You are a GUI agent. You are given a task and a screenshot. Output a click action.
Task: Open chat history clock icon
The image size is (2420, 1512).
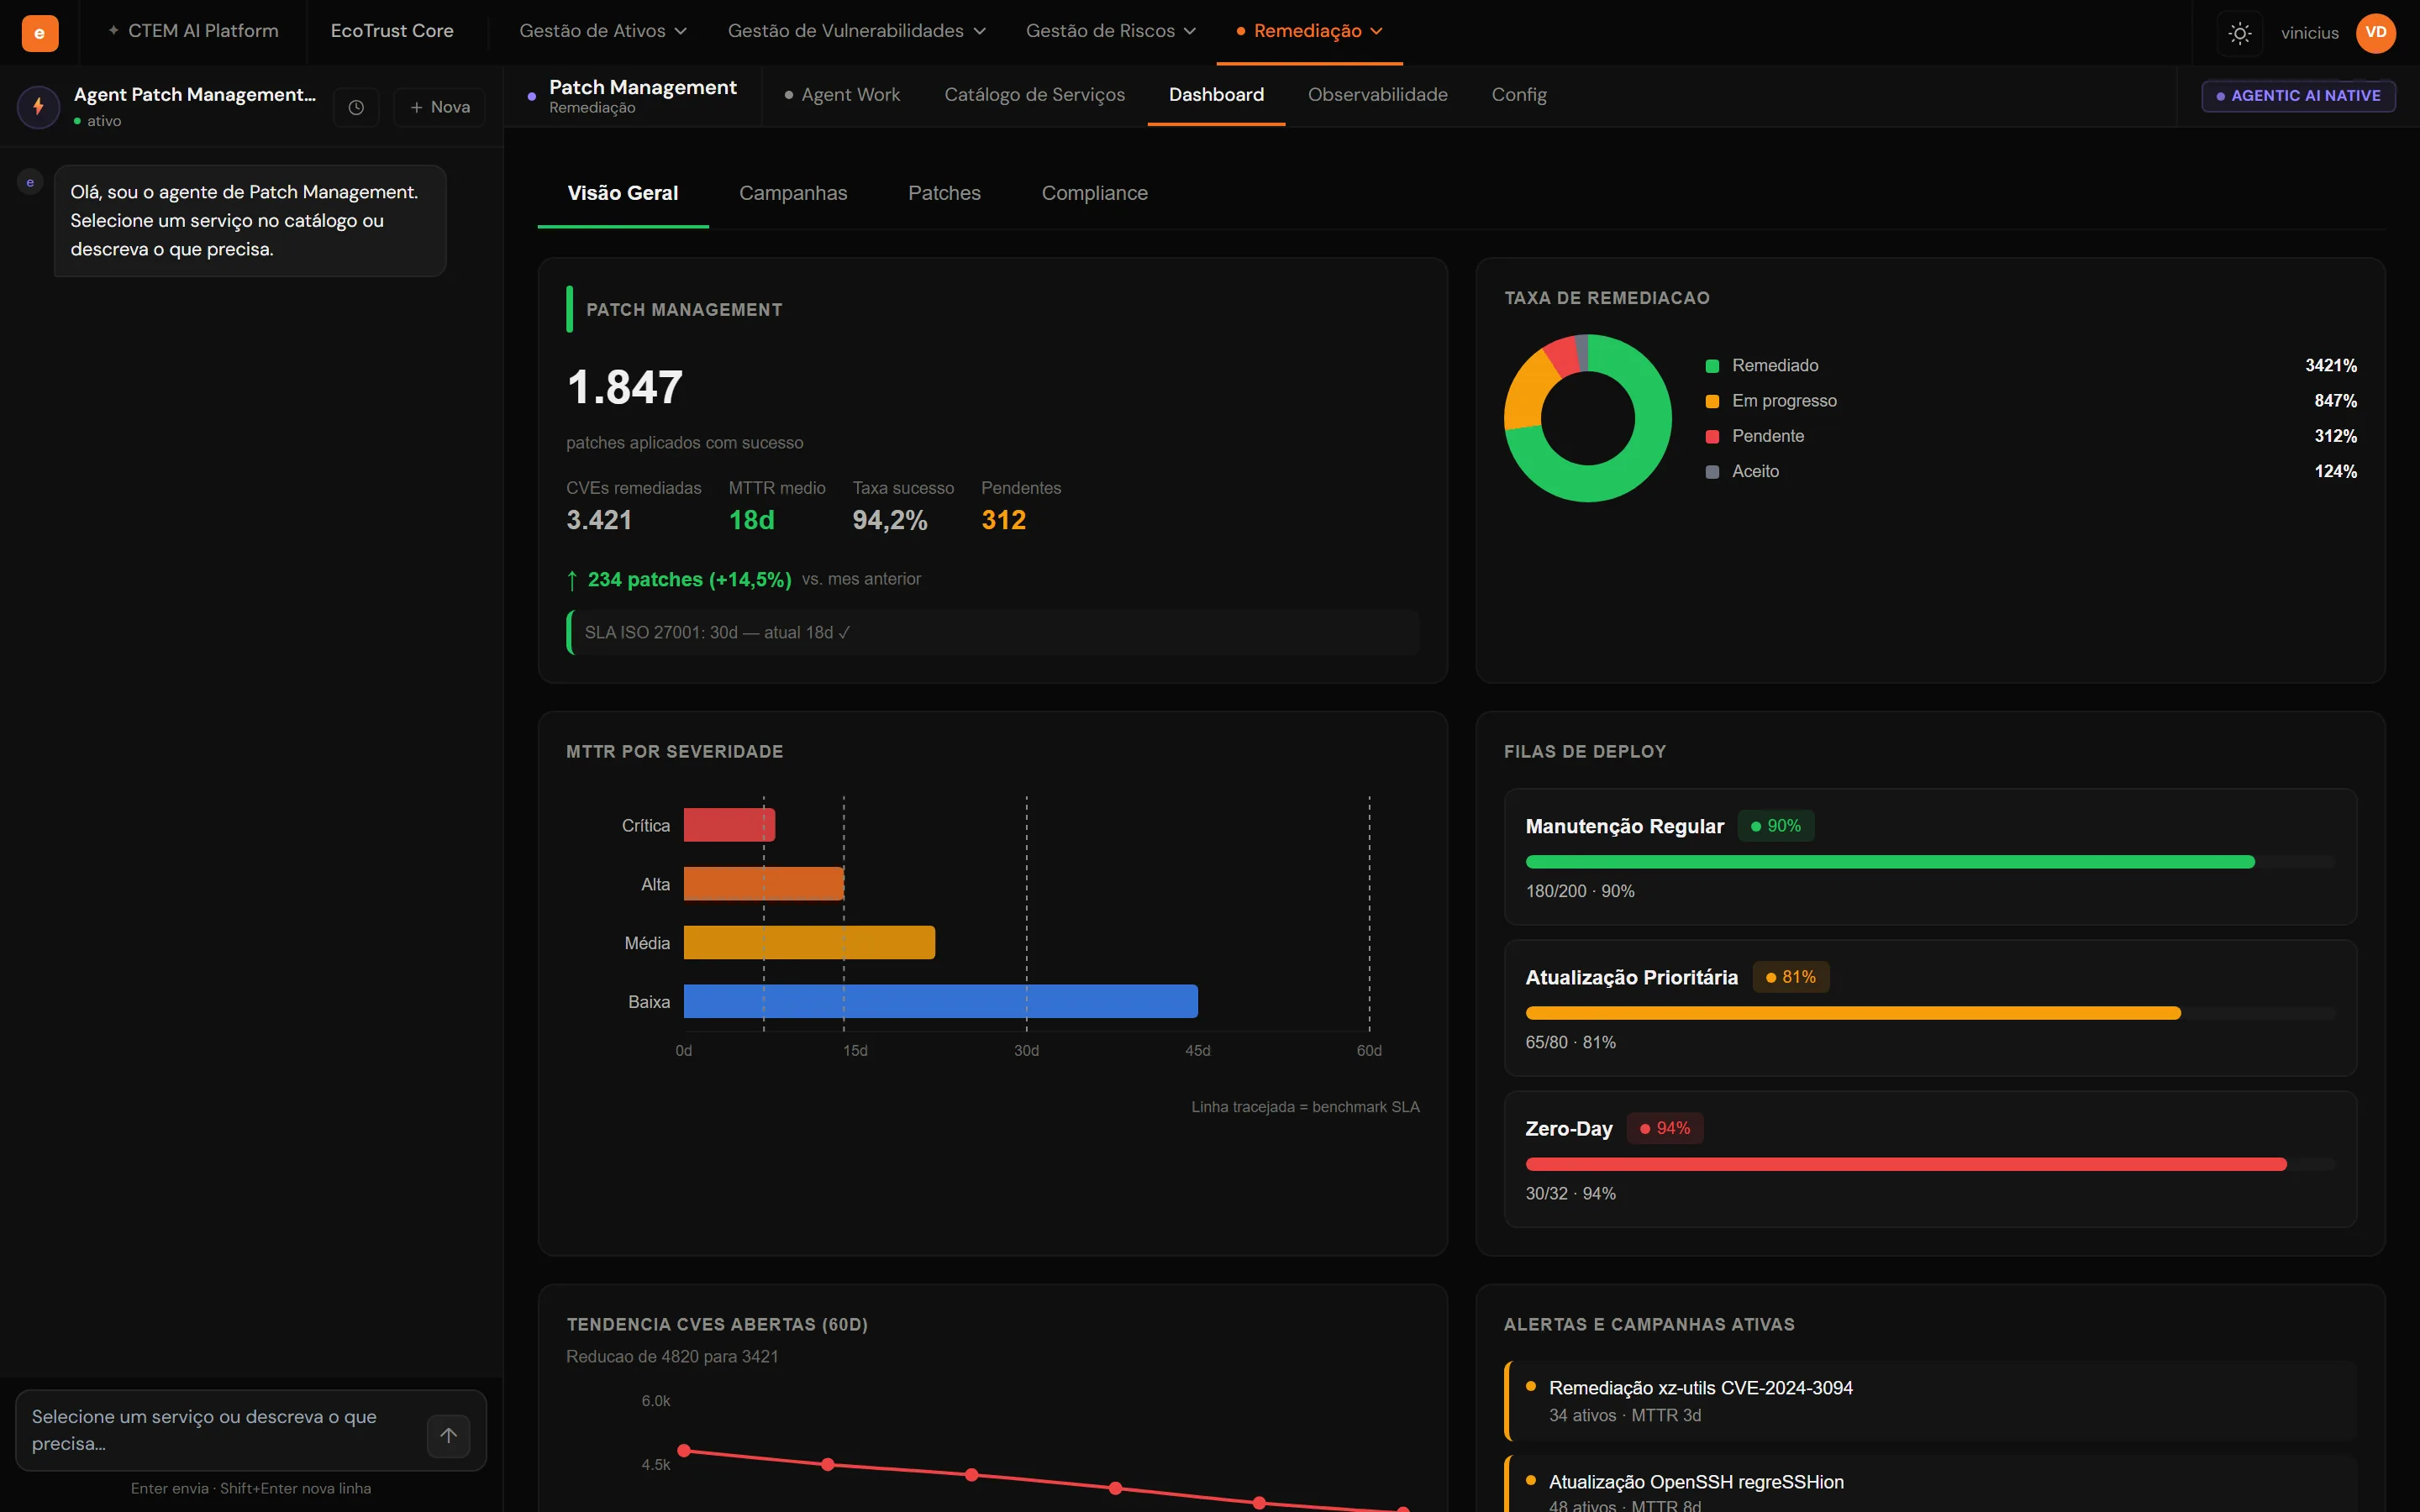click(x=356, y=107)
